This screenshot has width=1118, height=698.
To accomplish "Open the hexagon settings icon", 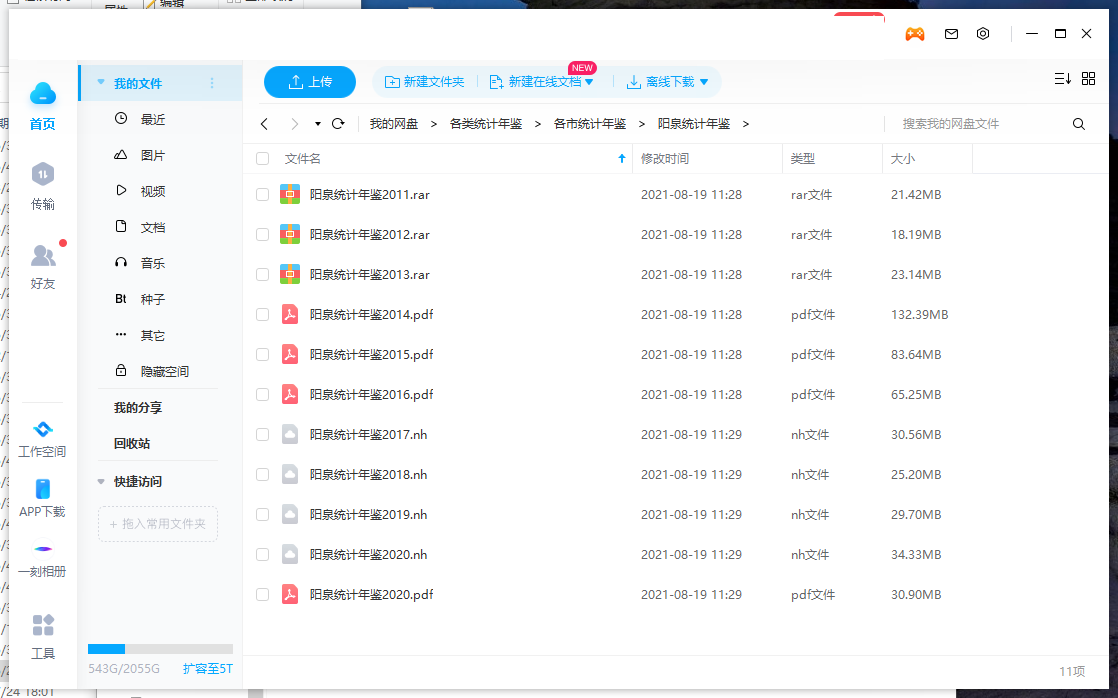I will pos(983,34).
